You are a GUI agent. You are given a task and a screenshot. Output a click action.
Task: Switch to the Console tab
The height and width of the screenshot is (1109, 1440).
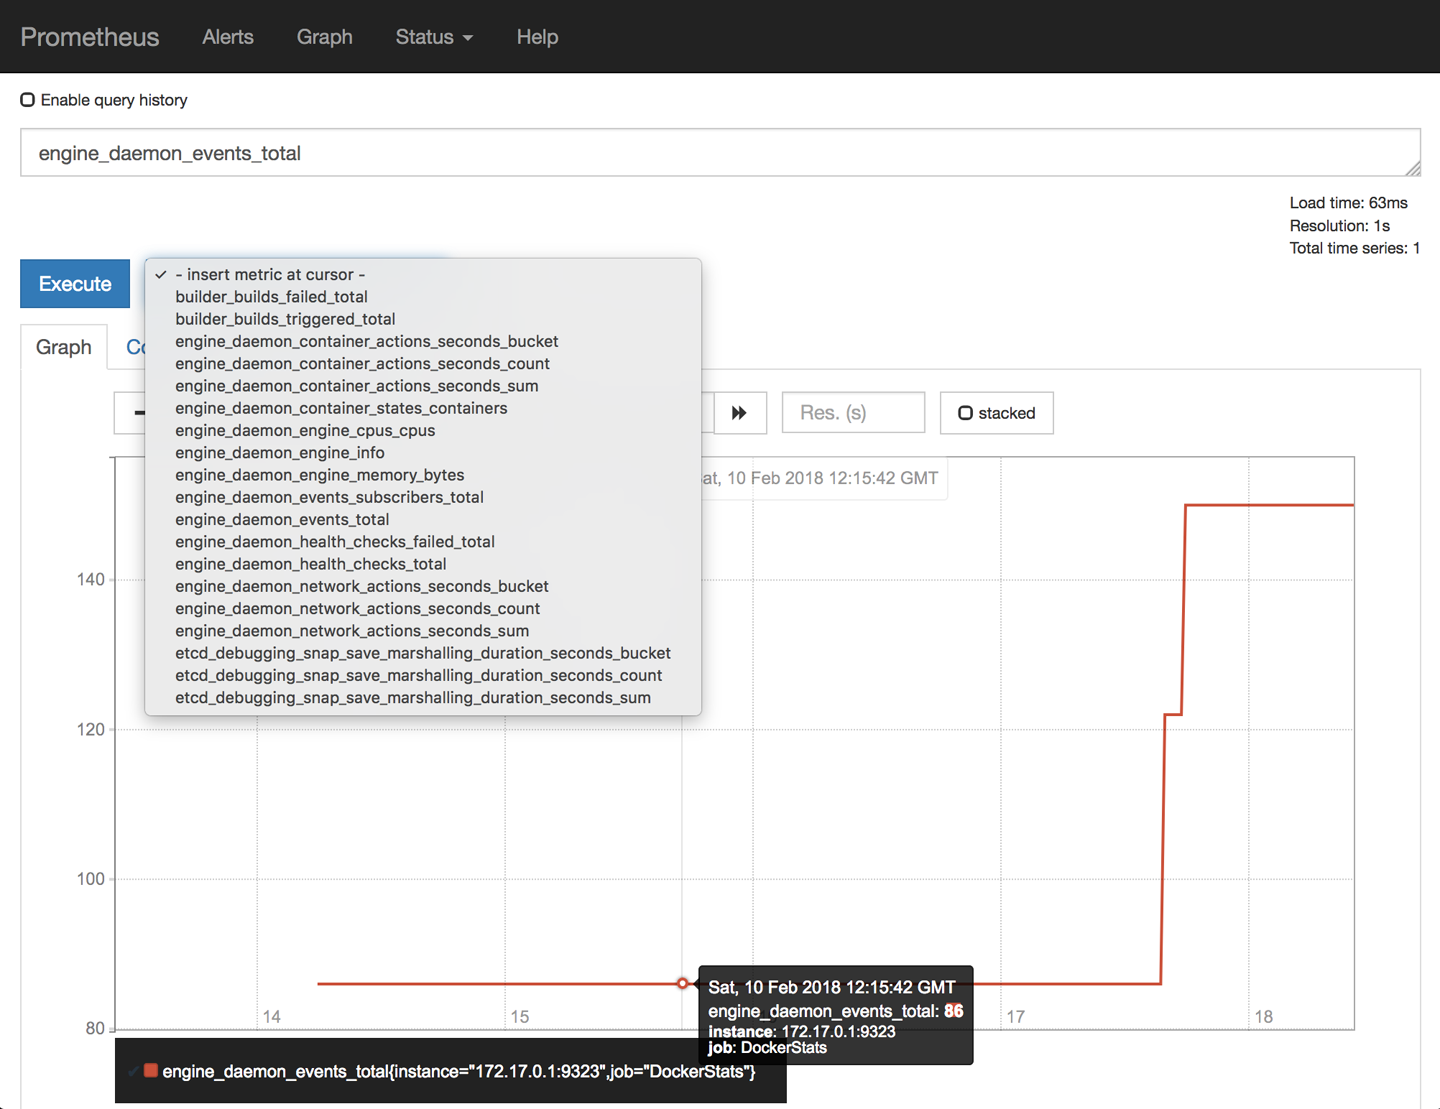[x=143, y=347]
